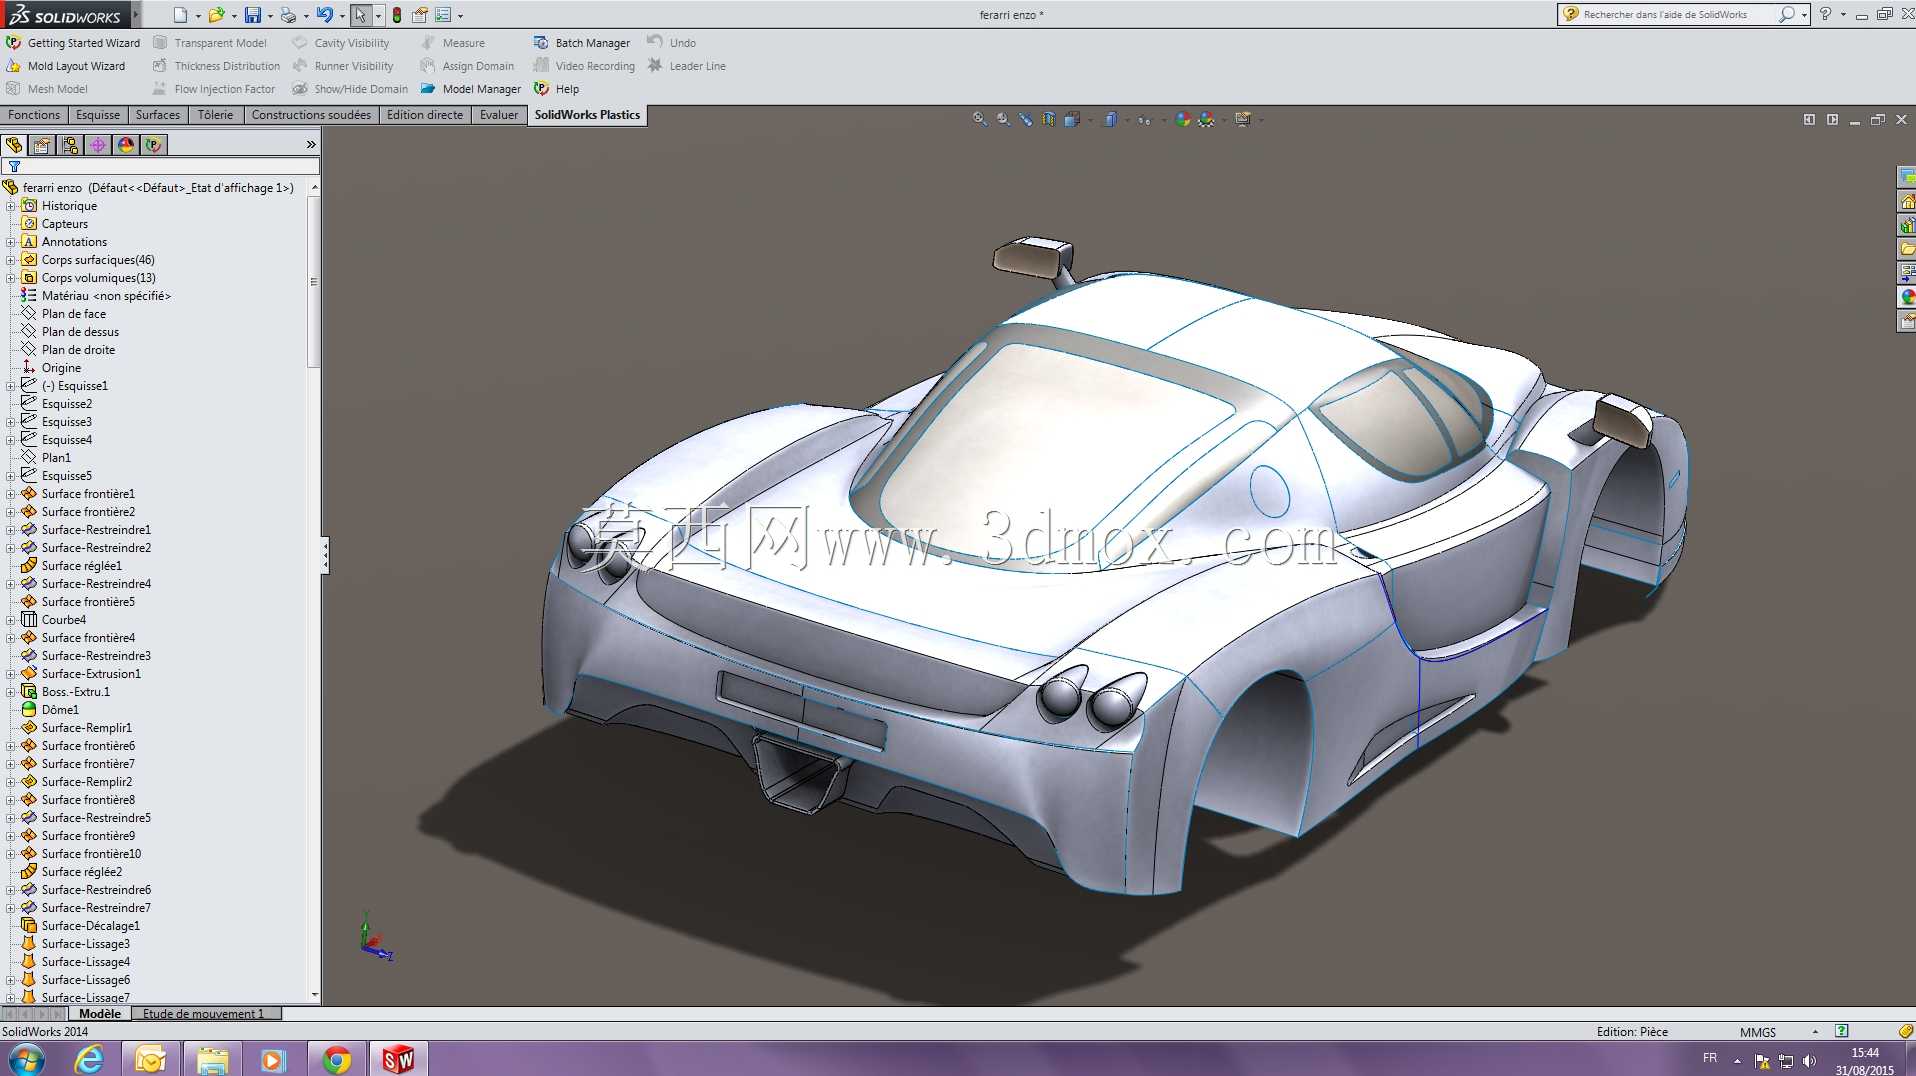
Task: Open the dropdown arrow beside the New icon
Action: [198, 16]
